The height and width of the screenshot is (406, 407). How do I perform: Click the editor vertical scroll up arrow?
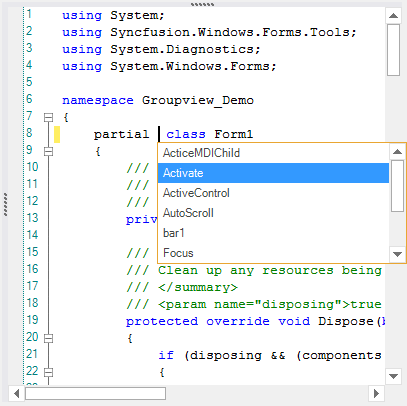(393, 16)
